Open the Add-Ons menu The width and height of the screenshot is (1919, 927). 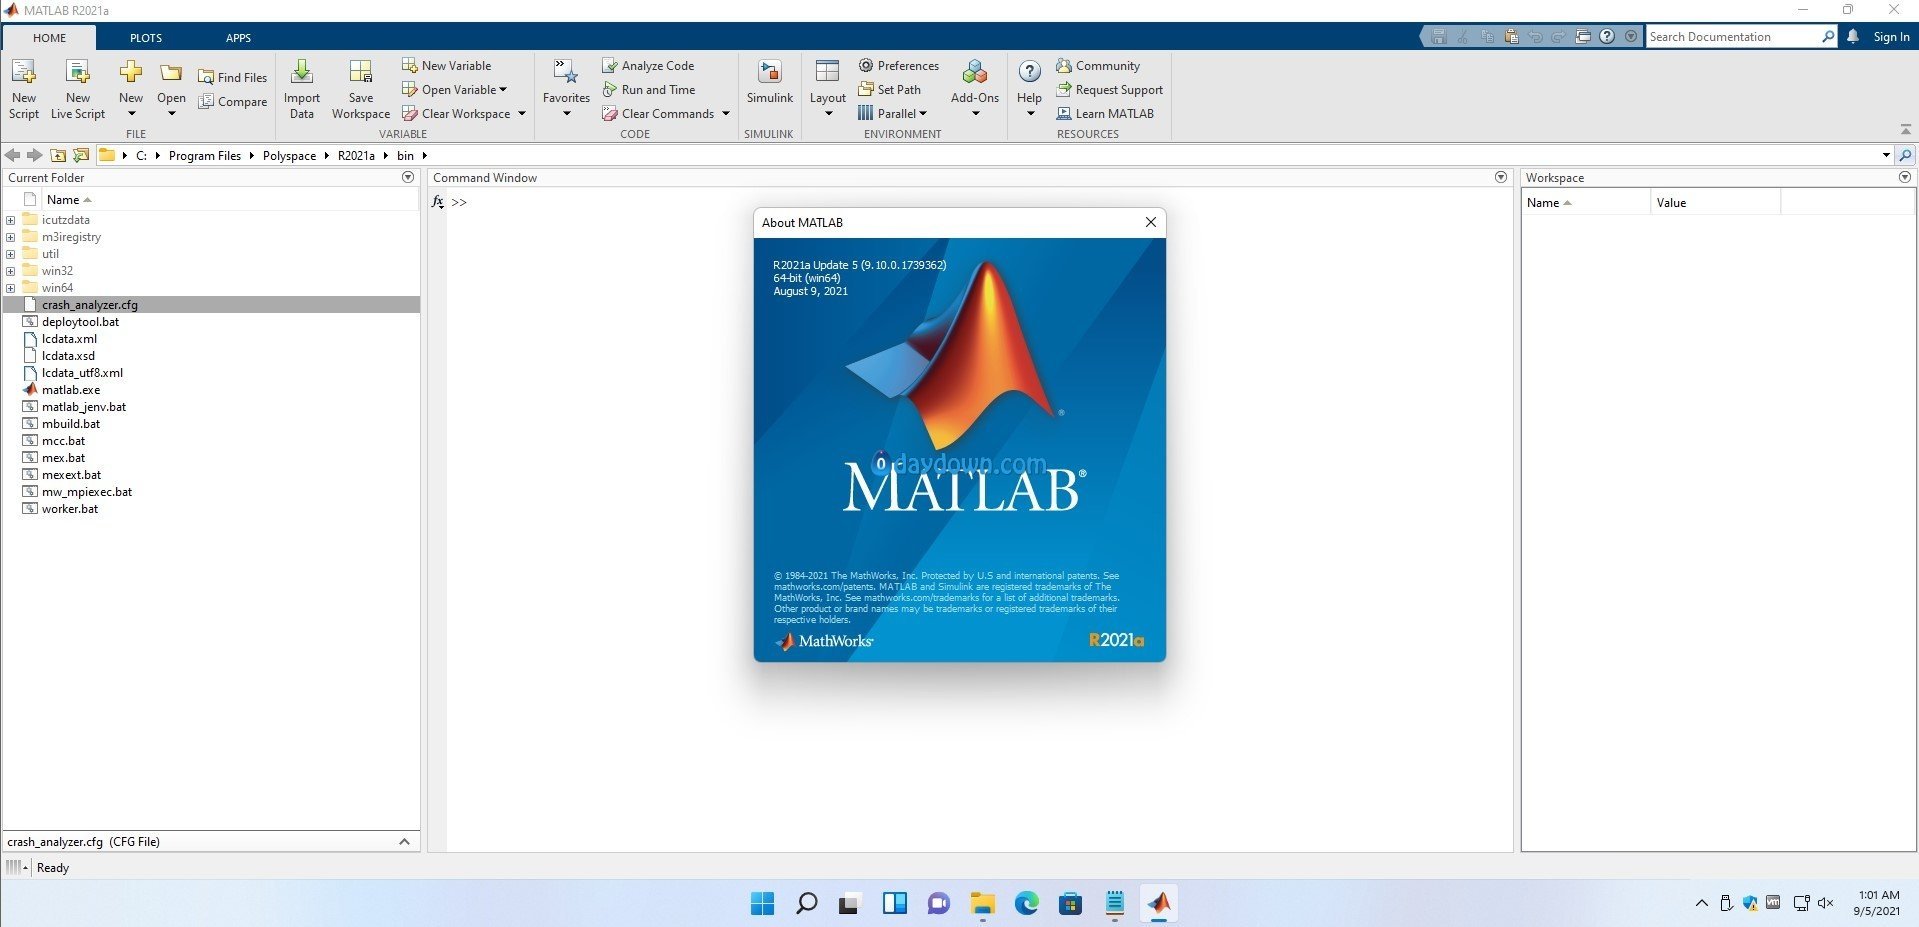[975, 88]
